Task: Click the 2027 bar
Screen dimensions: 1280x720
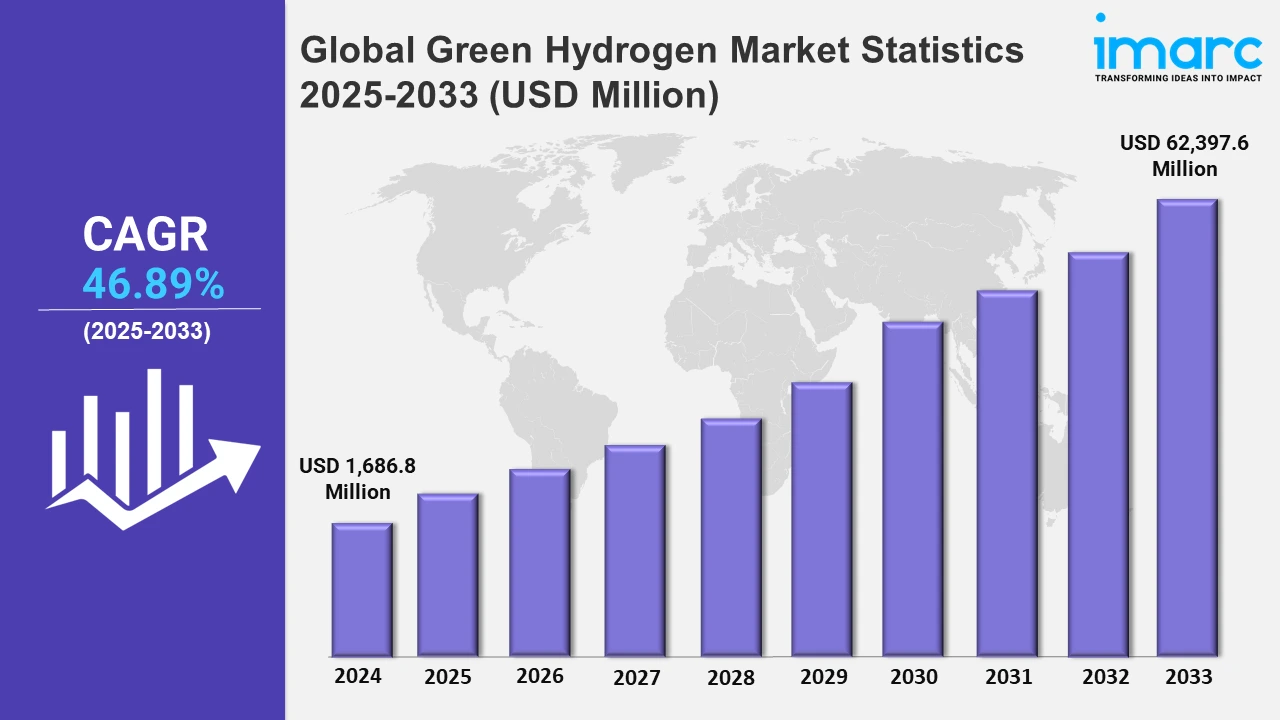Action: tap(635, 551)
